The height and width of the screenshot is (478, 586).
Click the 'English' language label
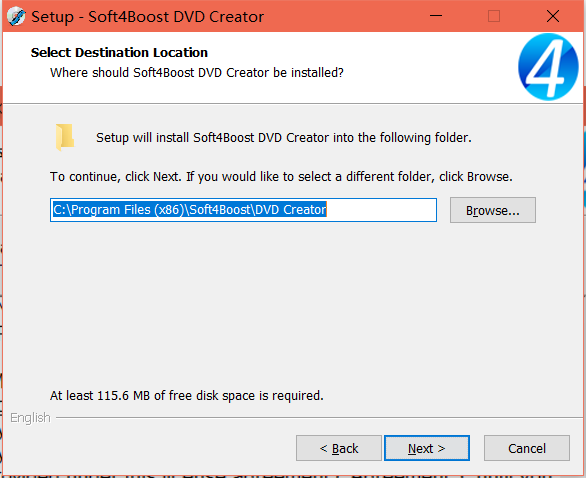30,417
